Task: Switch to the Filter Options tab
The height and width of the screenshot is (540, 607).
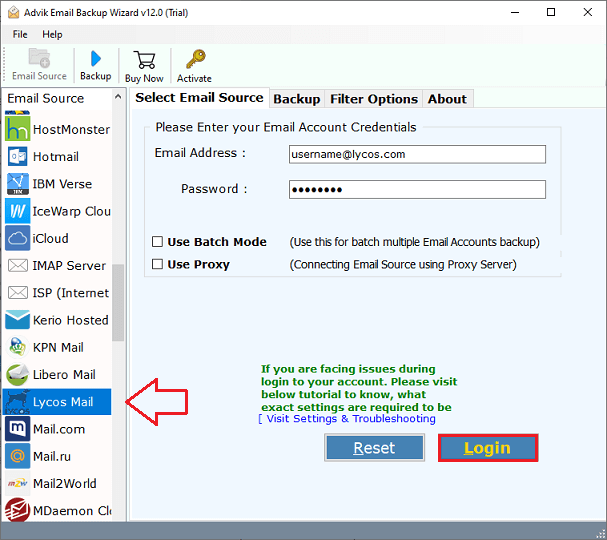Action: click(x=374, y=99)
